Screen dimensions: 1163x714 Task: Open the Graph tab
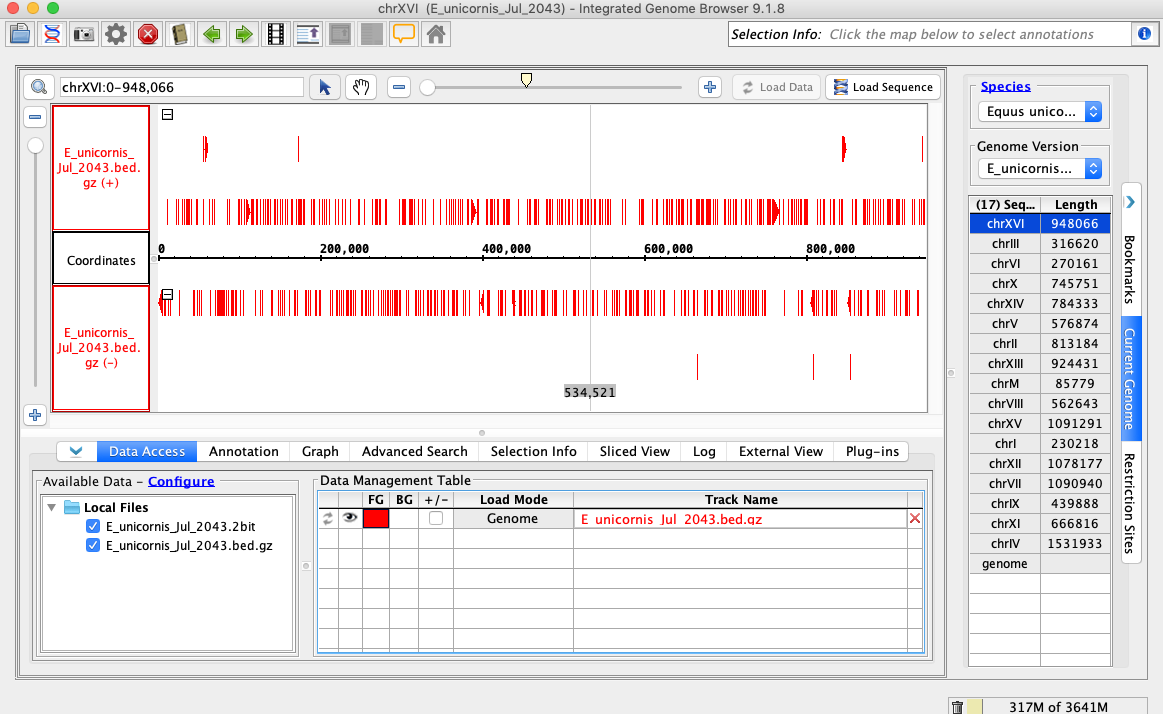point(320,451)
